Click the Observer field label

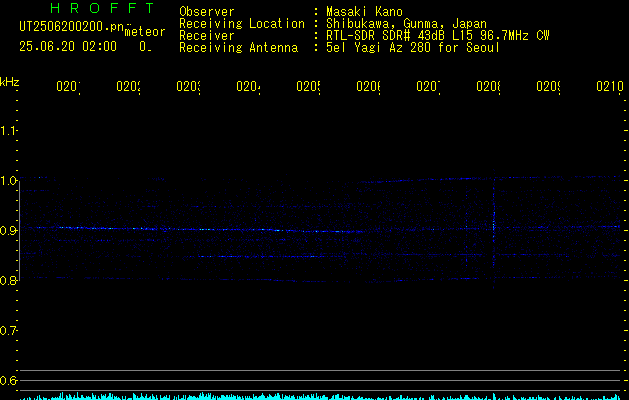pos(207,11)
